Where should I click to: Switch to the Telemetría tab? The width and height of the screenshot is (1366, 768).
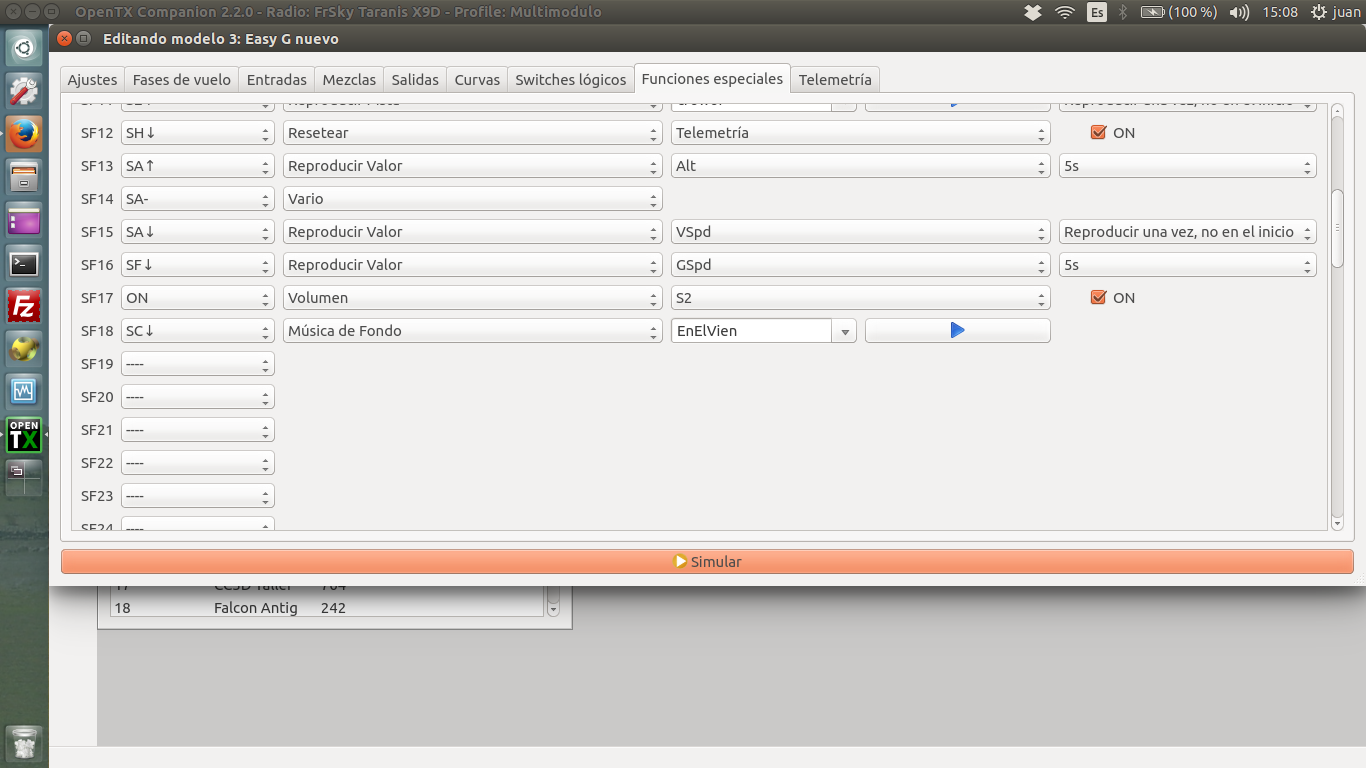835,80
